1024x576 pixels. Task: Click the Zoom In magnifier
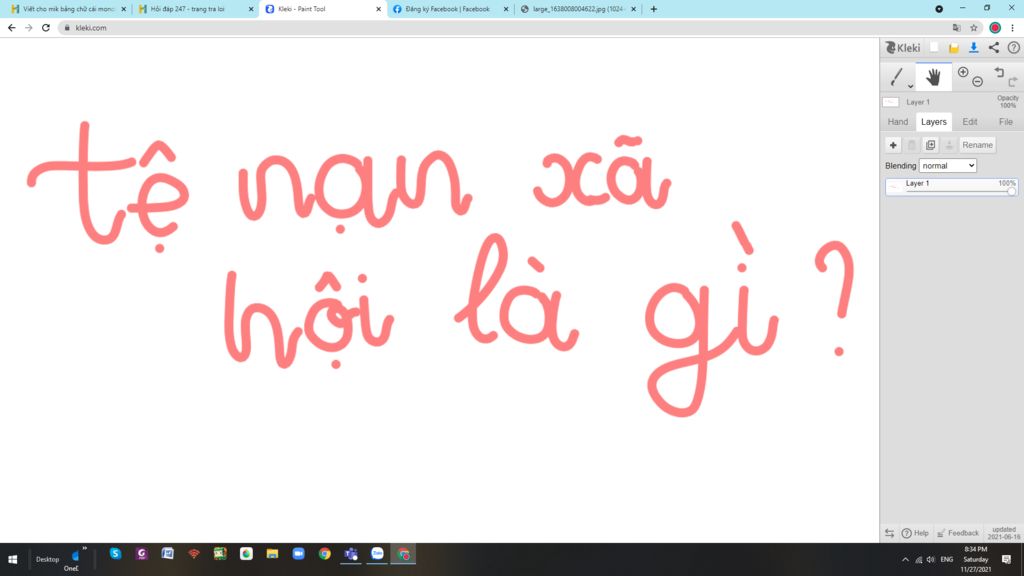point(963,72)
